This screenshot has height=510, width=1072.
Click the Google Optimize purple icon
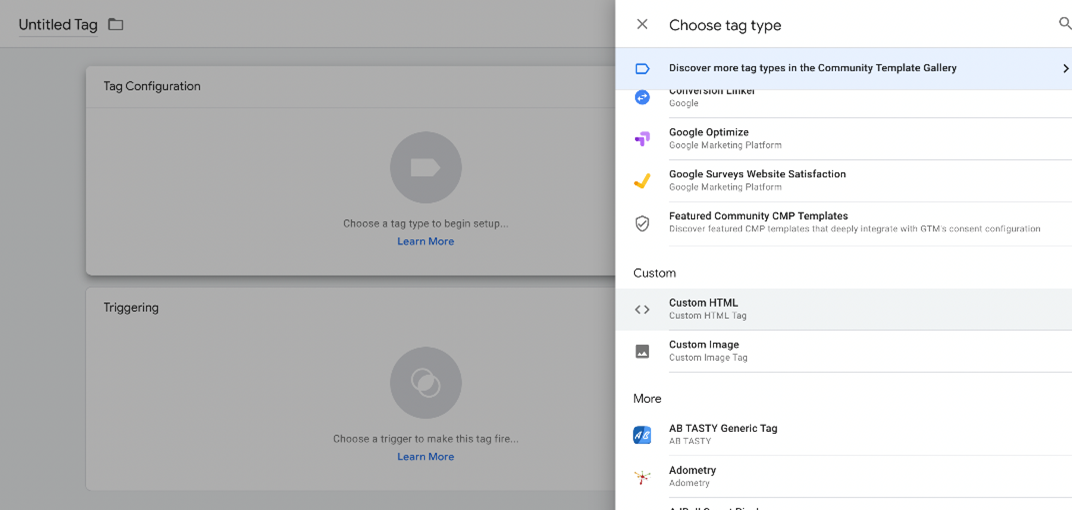[642, 139]
